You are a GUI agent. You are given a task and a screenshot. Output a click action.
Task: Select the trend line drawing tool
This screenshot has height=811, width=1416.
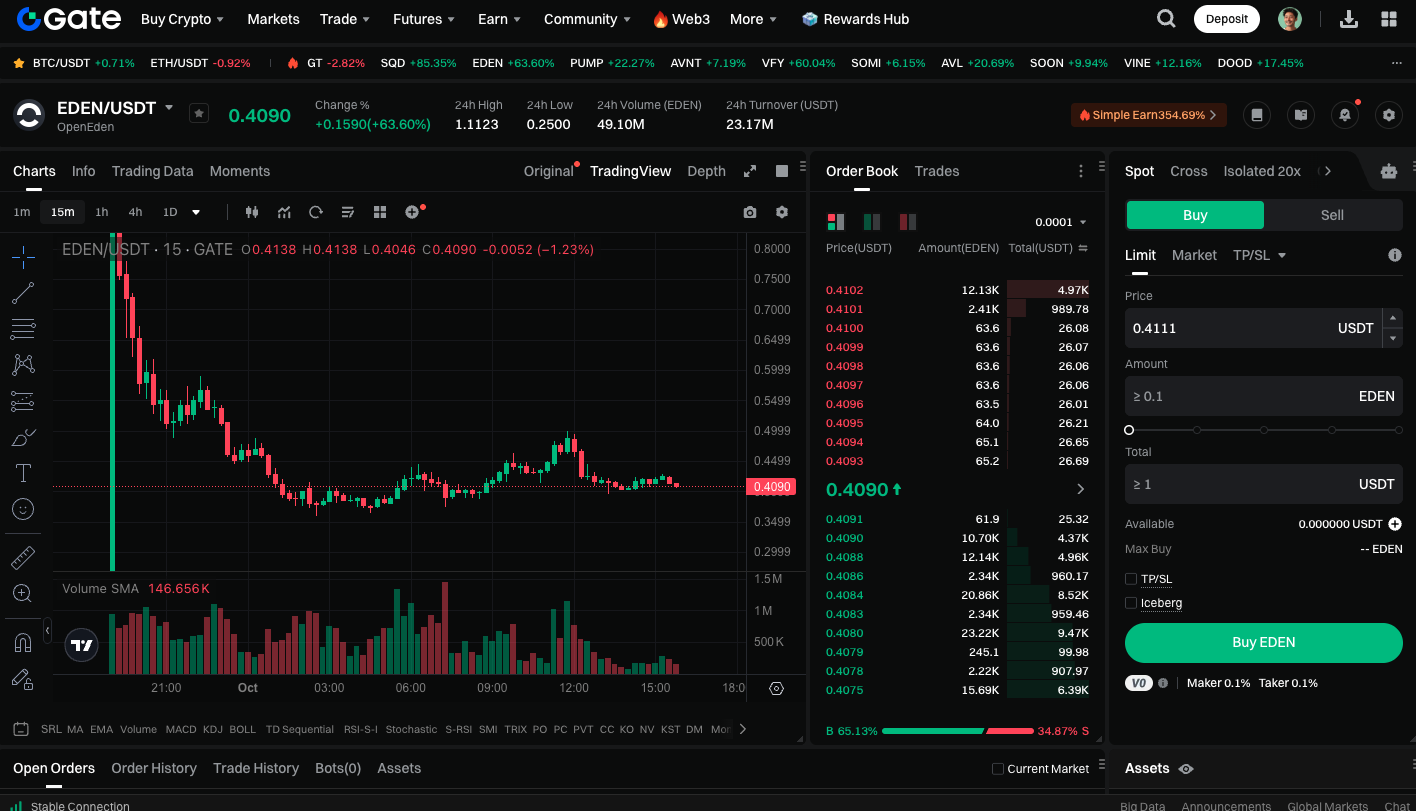tap(23, 293)
